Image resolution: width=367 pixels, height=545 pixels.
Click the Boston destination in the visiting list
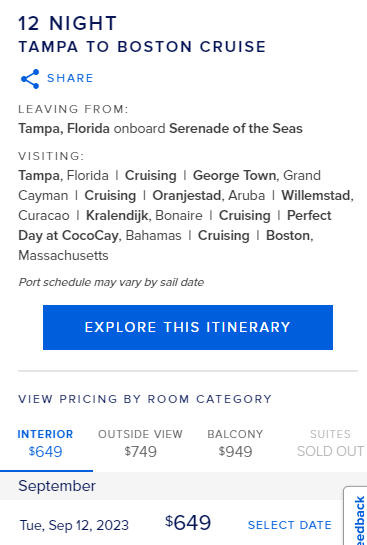click(x=288, y=235)
